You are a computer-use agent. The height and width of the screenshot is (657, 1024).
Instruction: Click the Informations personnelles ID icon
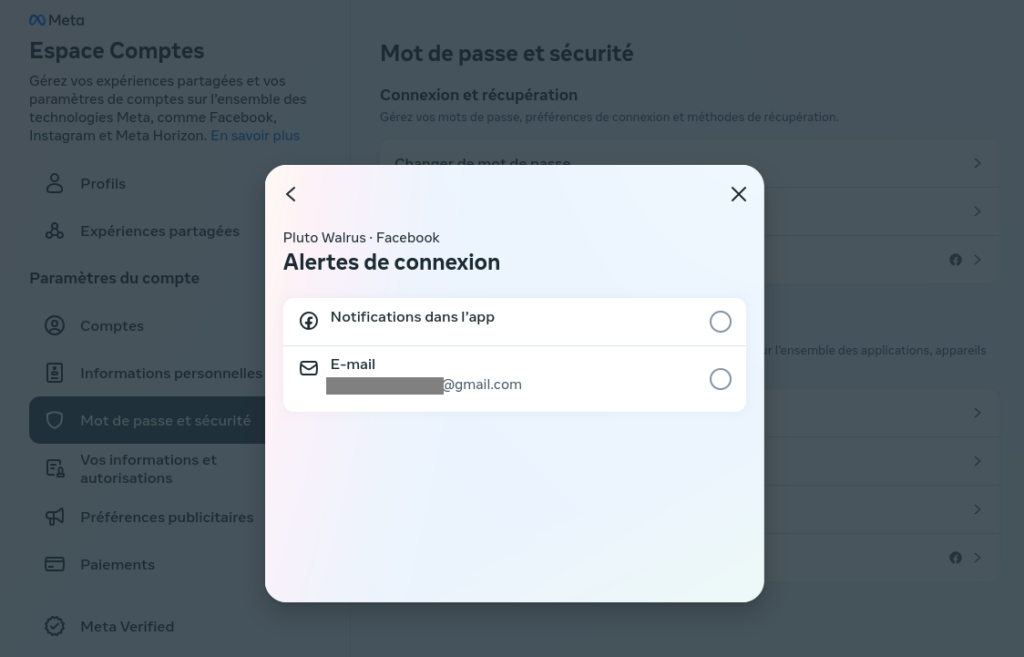tap(54, 373)
